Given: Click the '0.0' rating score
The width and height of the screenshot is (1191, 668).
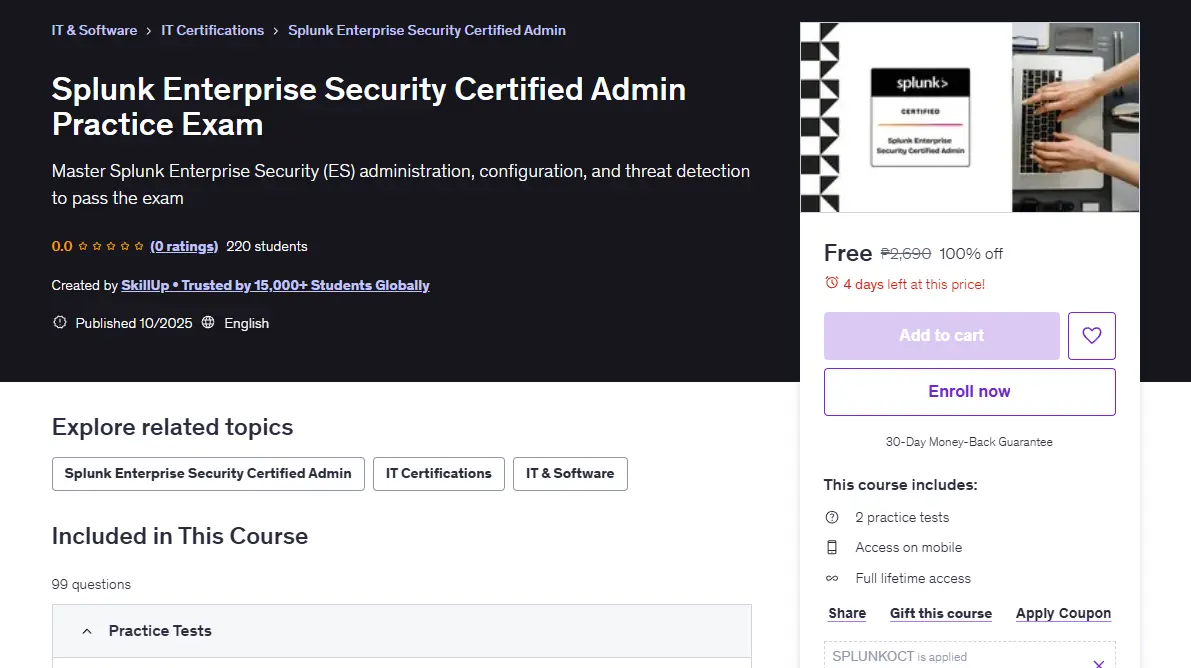Looking at the screenshot, I should point(62,246).
